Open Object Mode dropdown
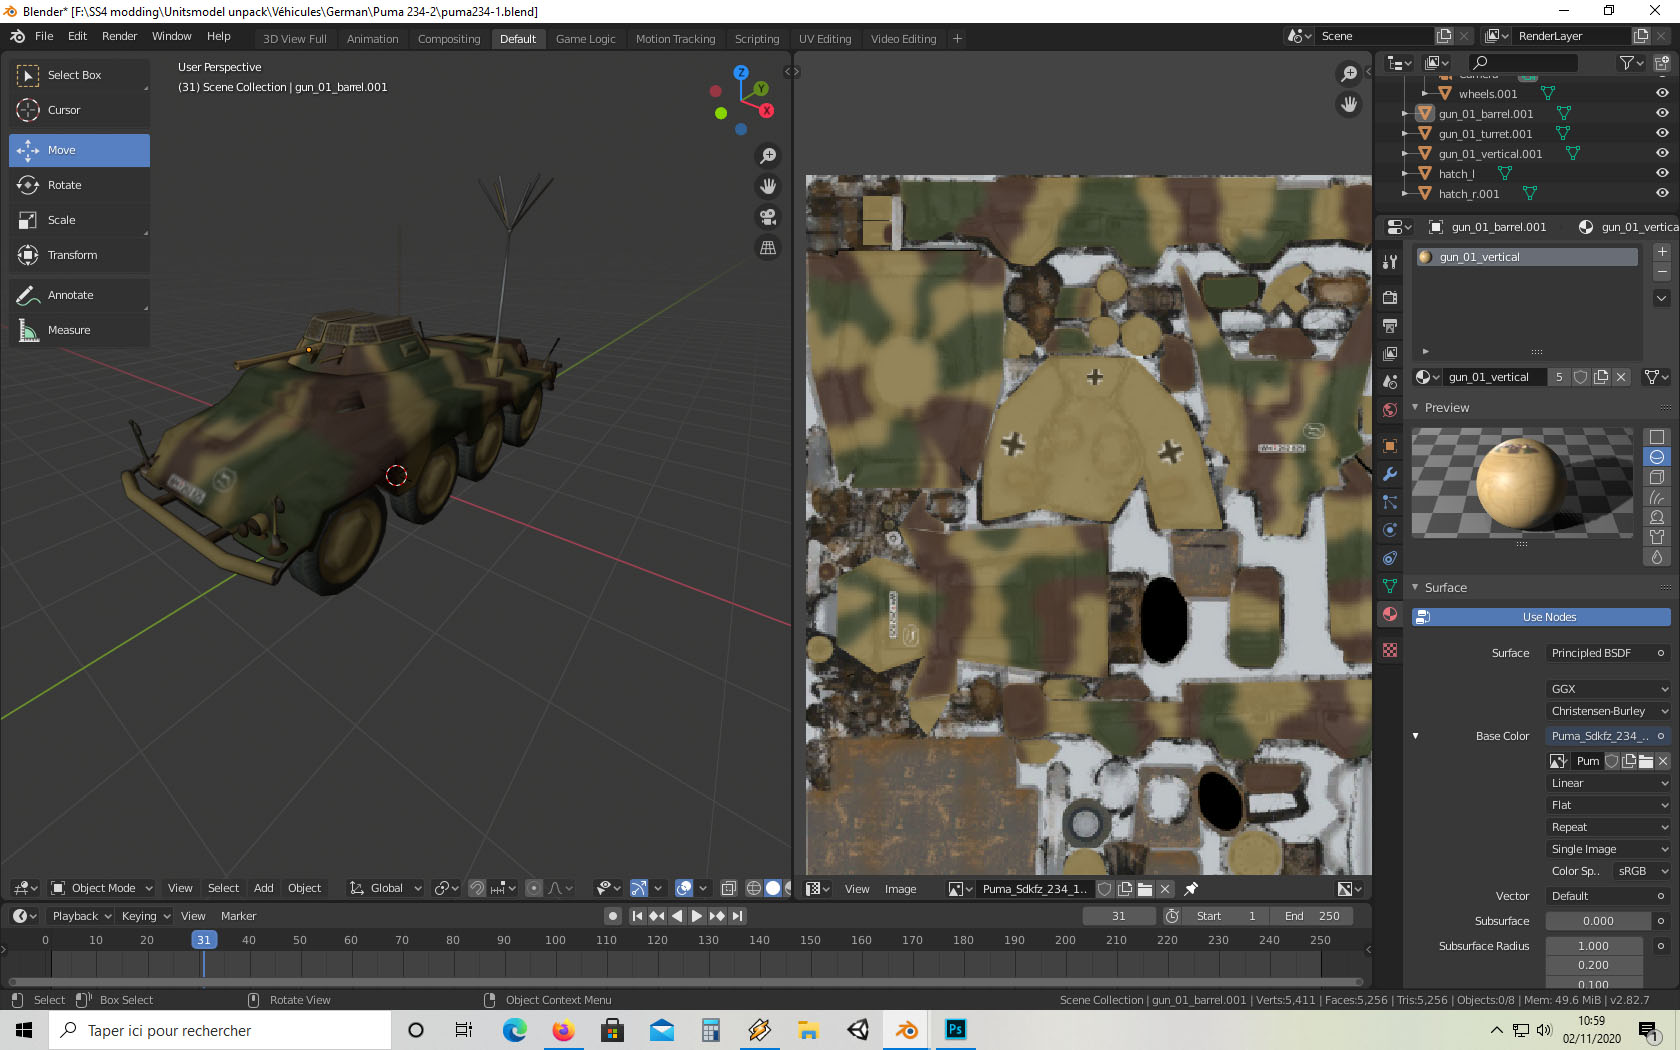 pos(101,888)
